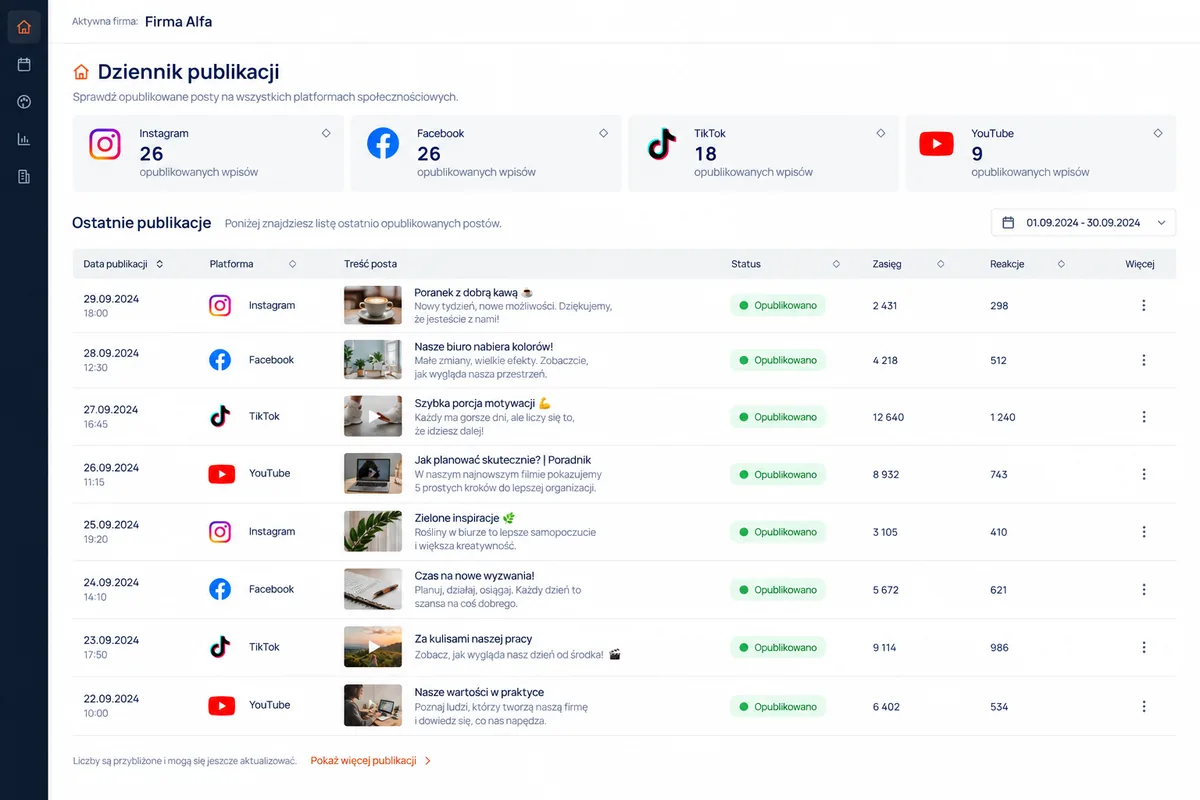Image resolution: width=1200 pixels, height=800 pixels.
Task: Open the calendar icon in the left sidebar
Action: [24, 65]
